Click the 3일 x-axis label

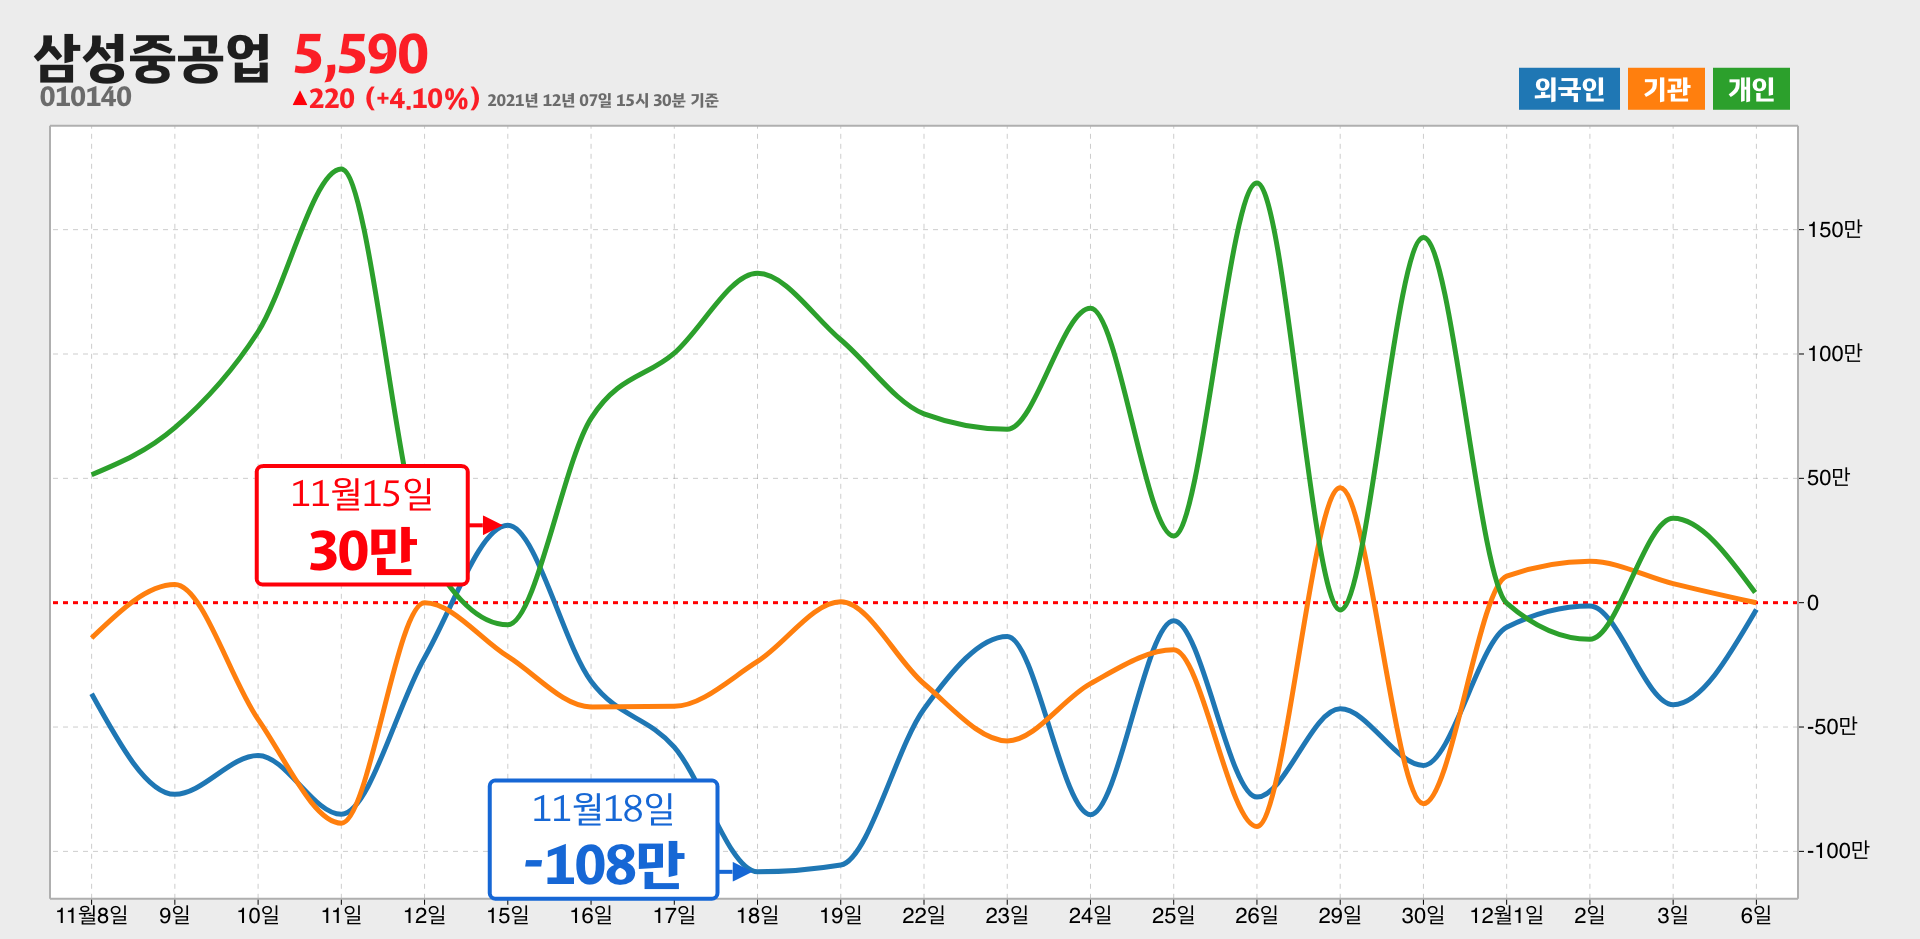pyautogui.click(x=1672, y=915)
